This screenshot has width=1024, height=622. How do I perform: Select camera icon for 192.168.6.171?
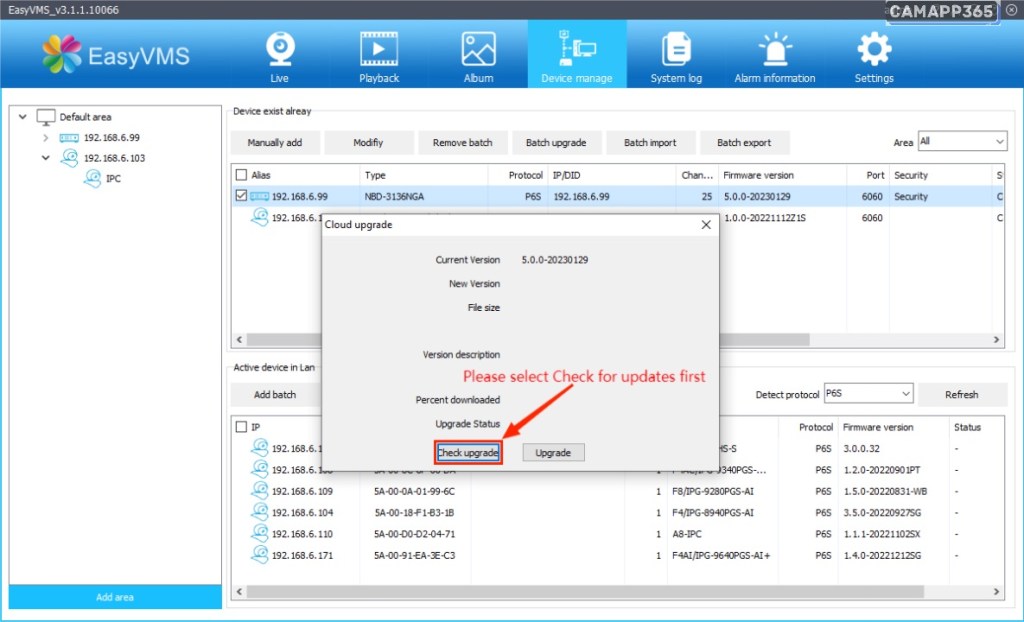(x=260, y=555)
